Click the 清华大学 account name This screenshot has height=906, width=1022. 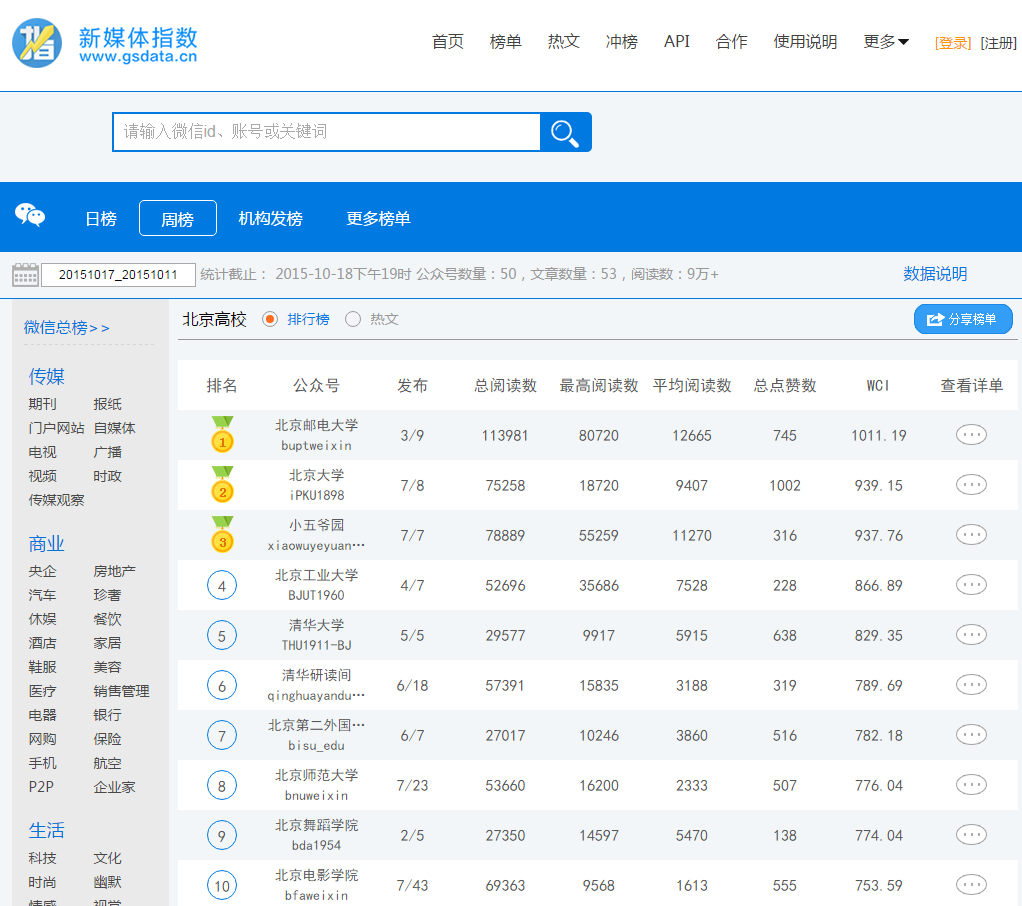(x=317, y=626)
